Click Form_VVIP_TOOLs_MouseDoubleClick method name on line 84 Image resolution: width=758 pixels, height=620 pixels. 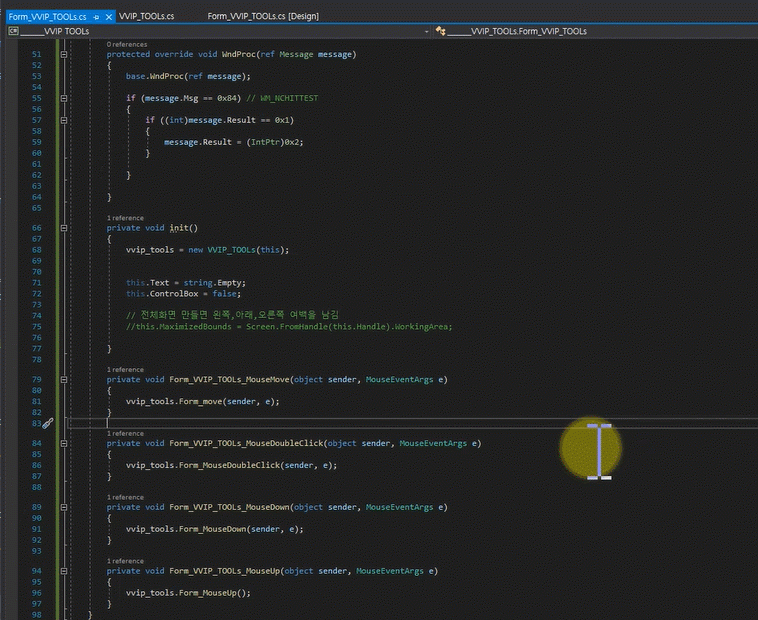point(246,444)
